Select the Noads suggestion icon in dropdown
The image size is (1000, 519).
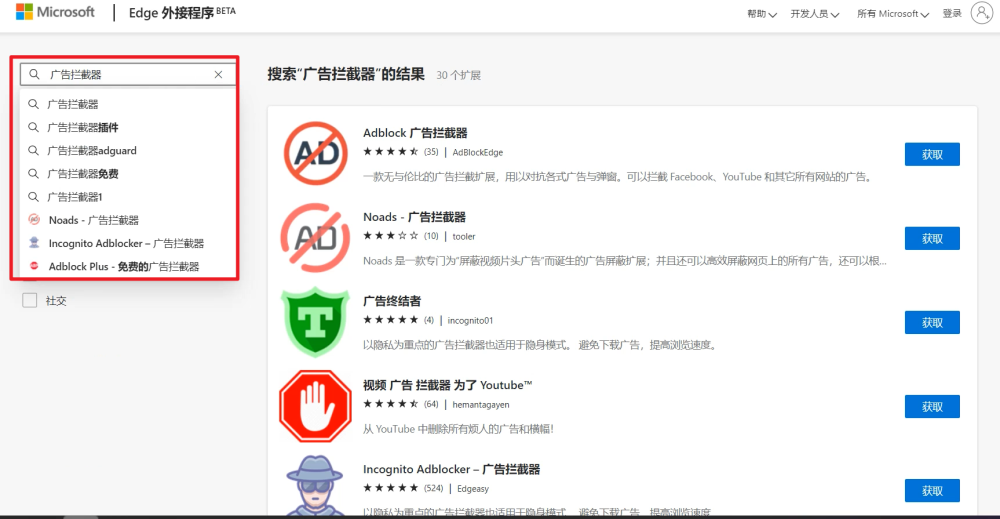pyautogui.click(x=34, y=220)
